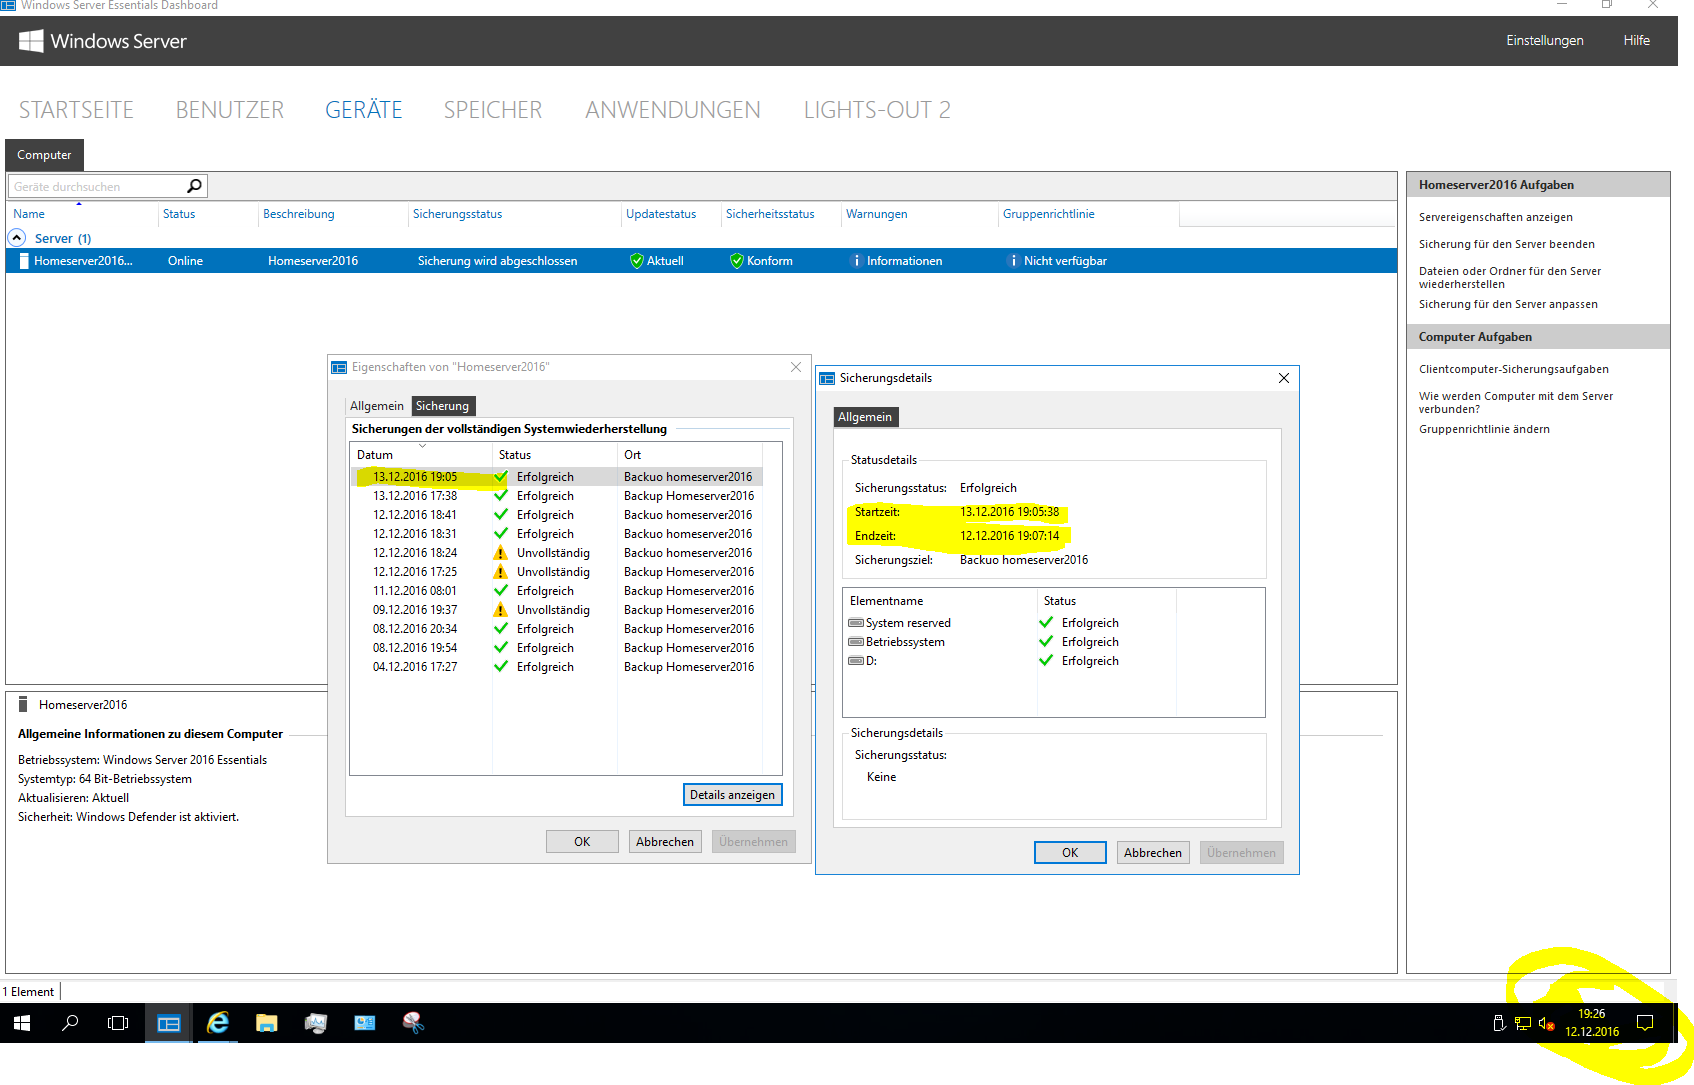This screenshot has width=1694, height=1085.
Task: Click Servereigenschaften anzeigen task
Action: coord(1496,217)
